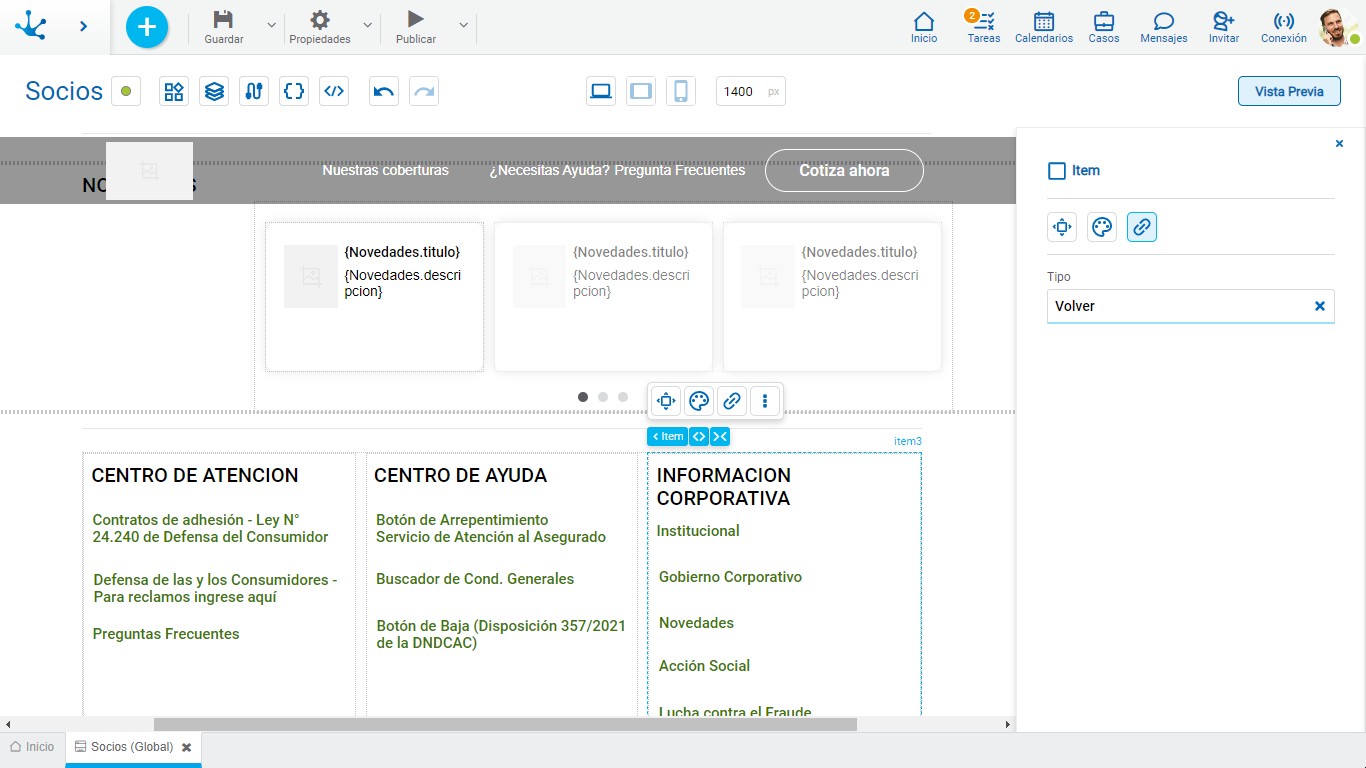This screenshot has width=1366, height=768.
Task: Close the Socios (Global) tab
Action: (186, 747)
